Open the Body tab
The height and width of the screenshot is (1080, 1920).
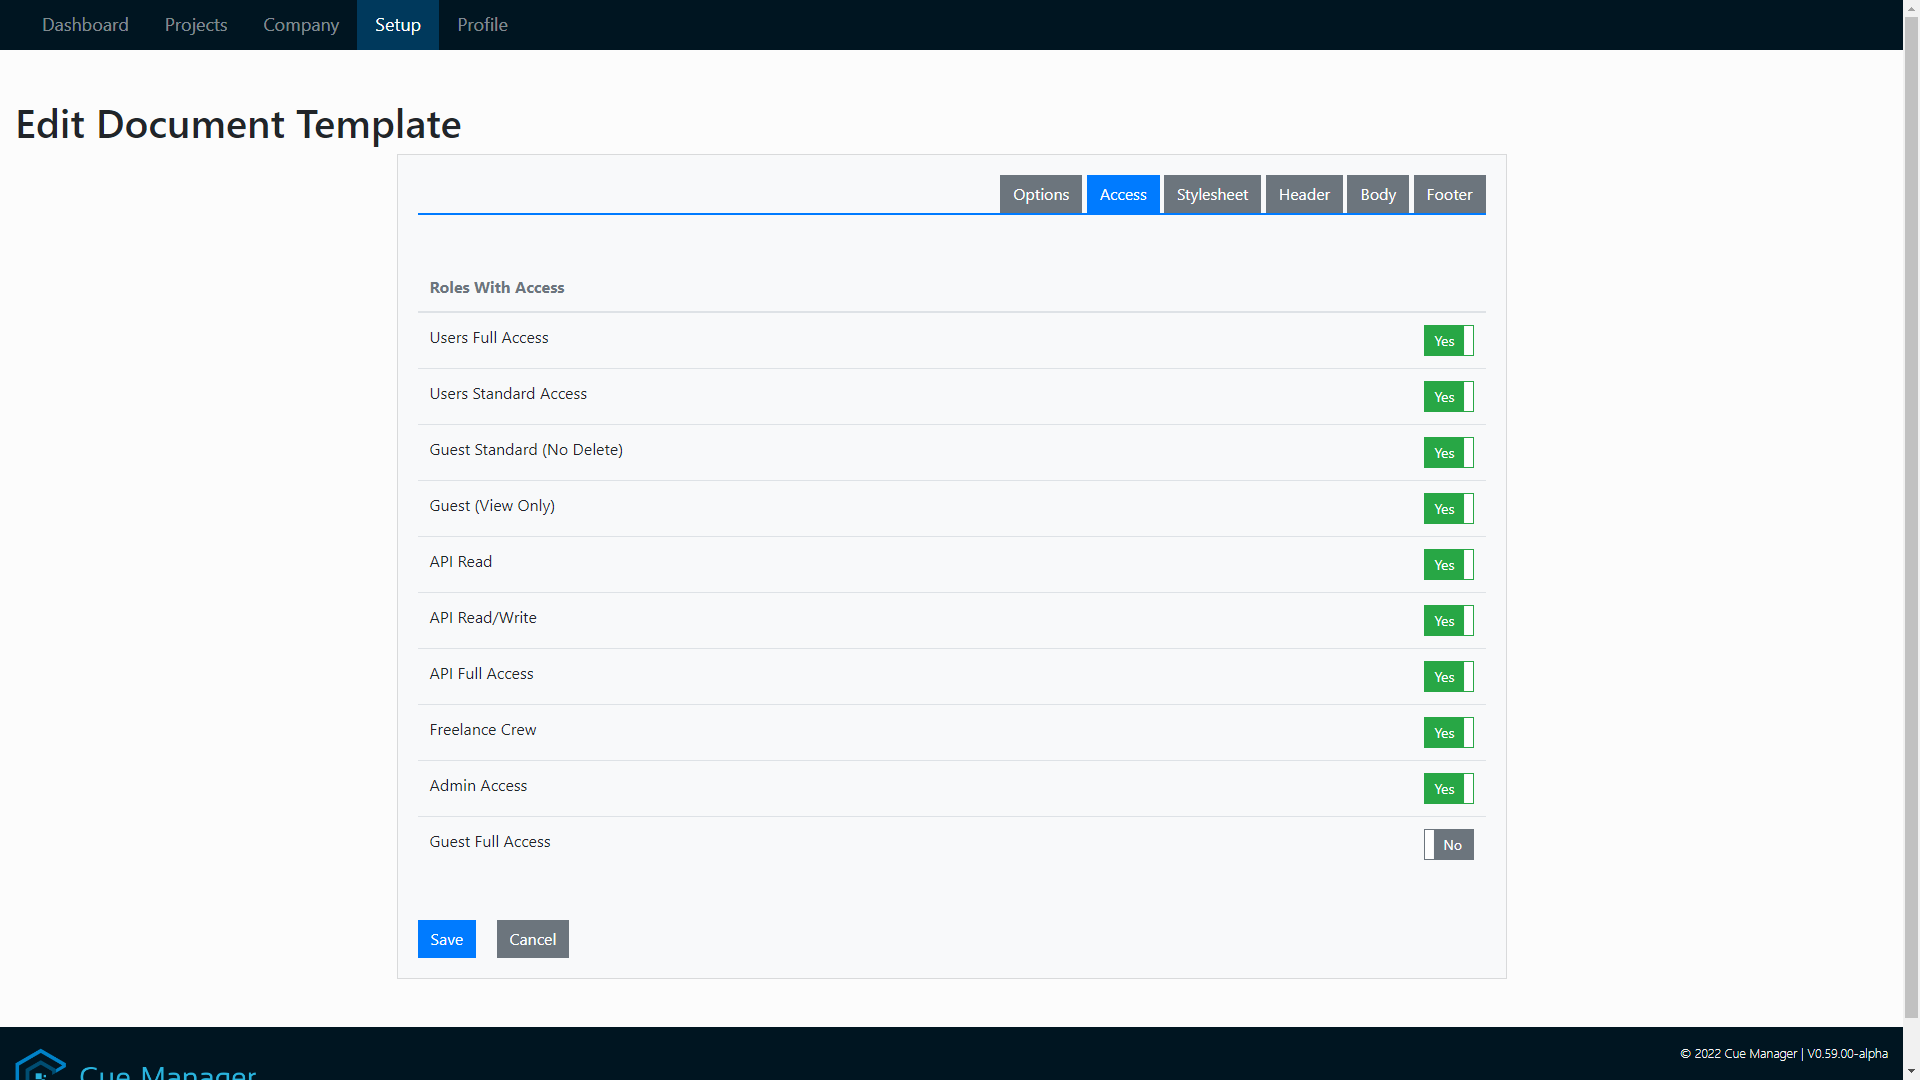point(1377,194)
